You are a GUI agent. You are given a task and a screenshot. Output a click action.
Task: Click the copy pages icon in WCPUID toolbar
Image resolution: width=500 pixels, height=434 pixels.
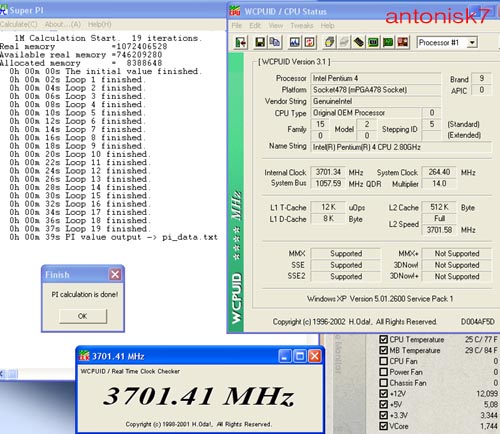(x=275, y=42)
